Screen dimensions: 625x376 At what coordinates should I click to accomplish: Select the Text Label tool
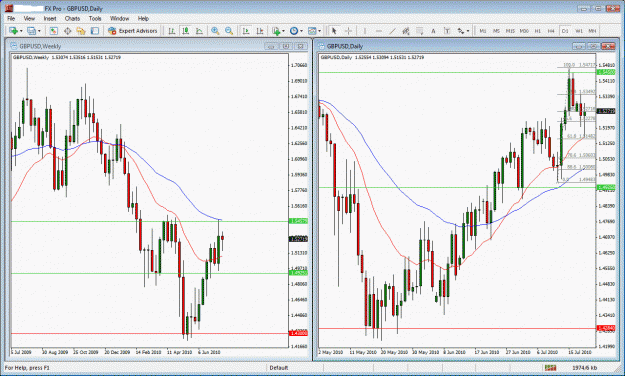447,31
